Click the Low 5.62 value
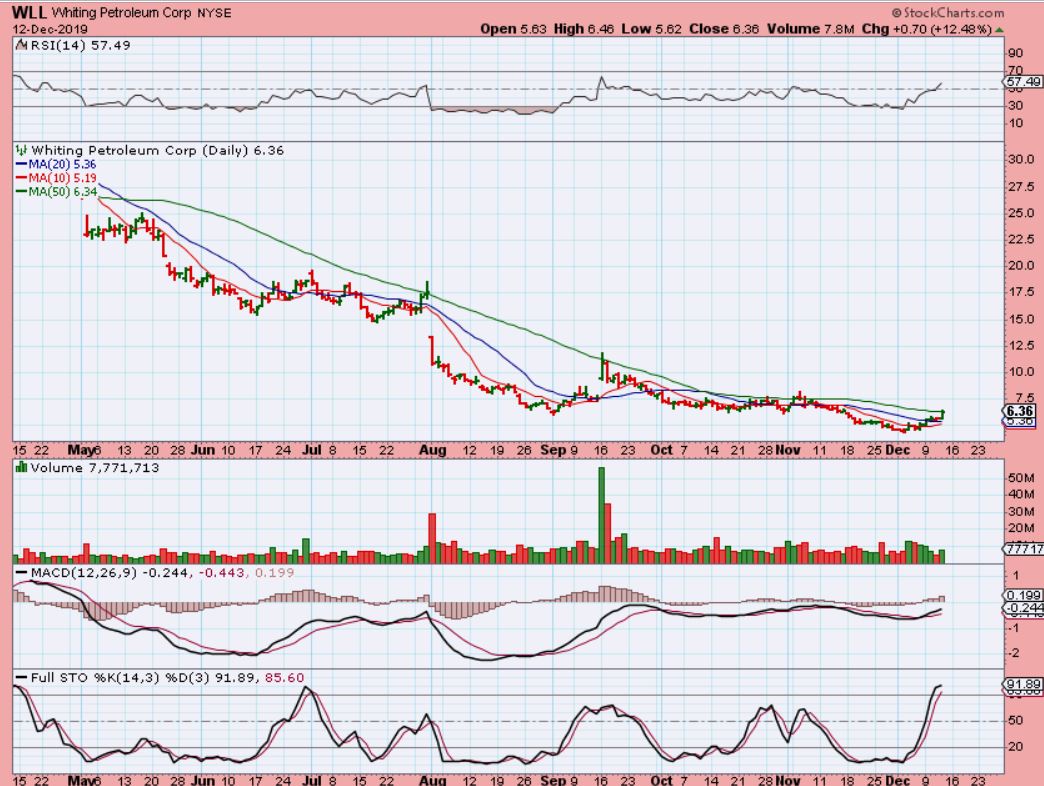The height and width of the screenshot is (786, 1044). click(x=652, y=29)
